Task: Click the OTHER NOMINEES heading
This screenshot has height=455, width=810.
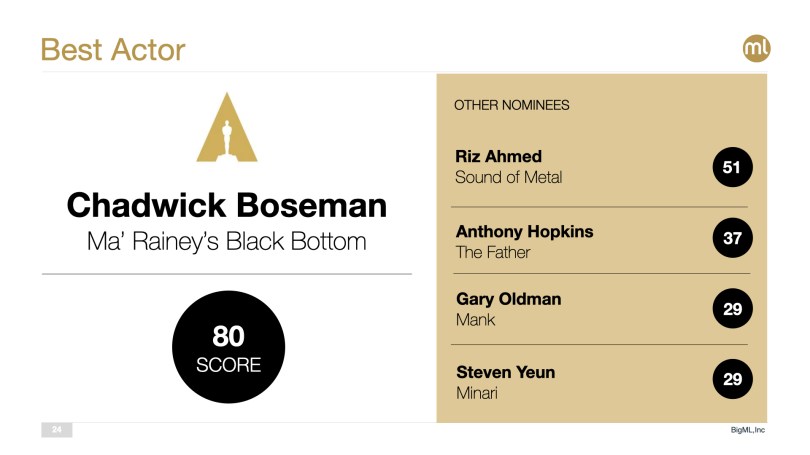Action: pyautogui.click(x=512, y=105)
